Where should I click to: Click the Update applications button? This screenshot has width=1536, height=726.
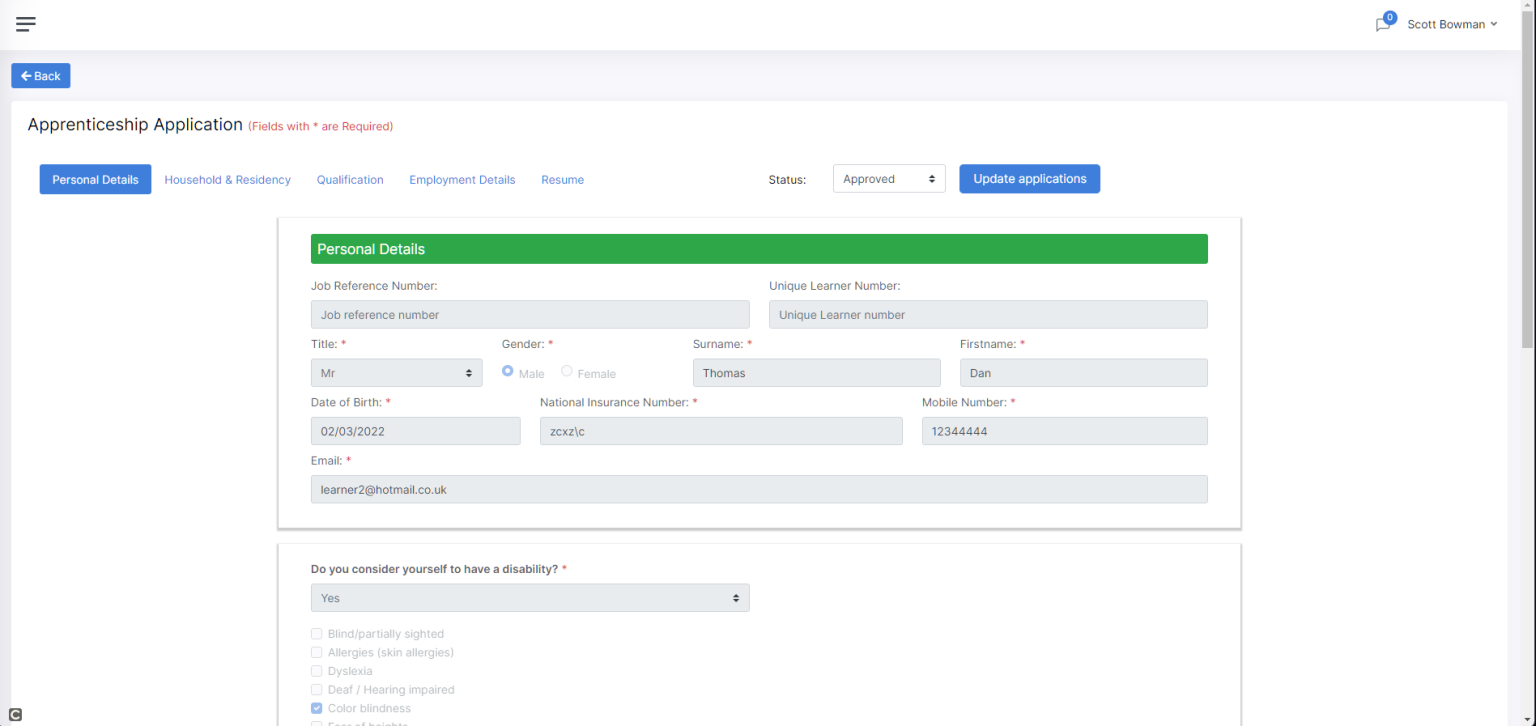click(1029, 178)
